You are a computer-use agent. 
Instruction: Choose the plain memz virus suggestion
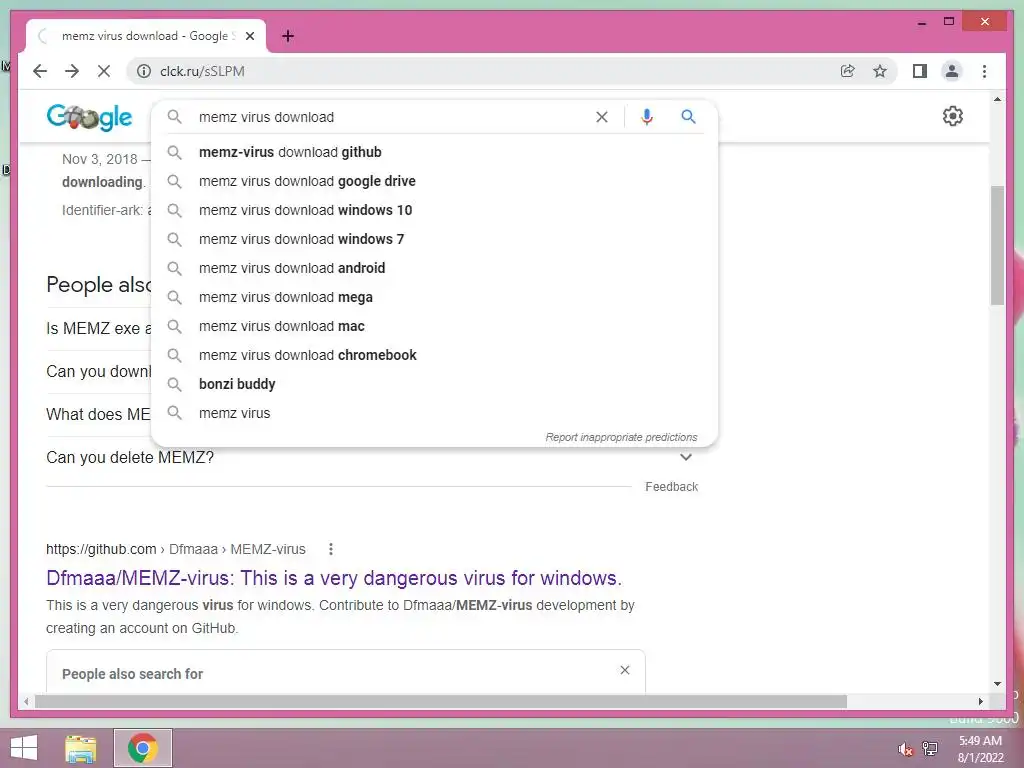point(434,413)
